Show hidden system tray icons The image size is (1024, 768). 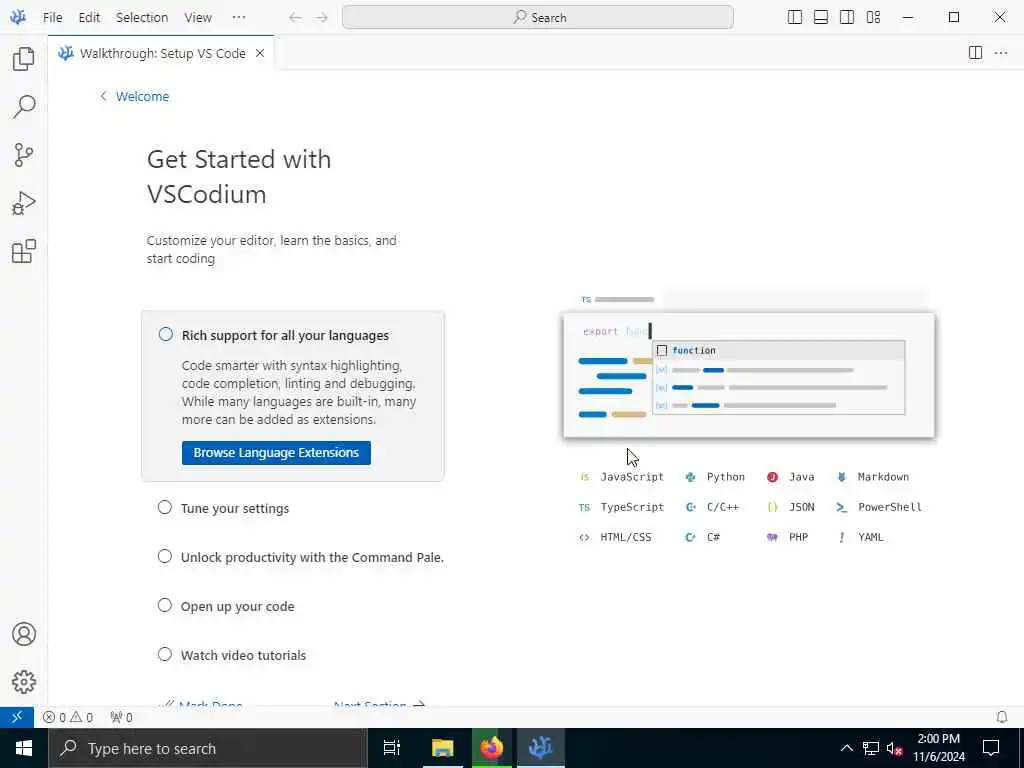click(x=846, y=748)
